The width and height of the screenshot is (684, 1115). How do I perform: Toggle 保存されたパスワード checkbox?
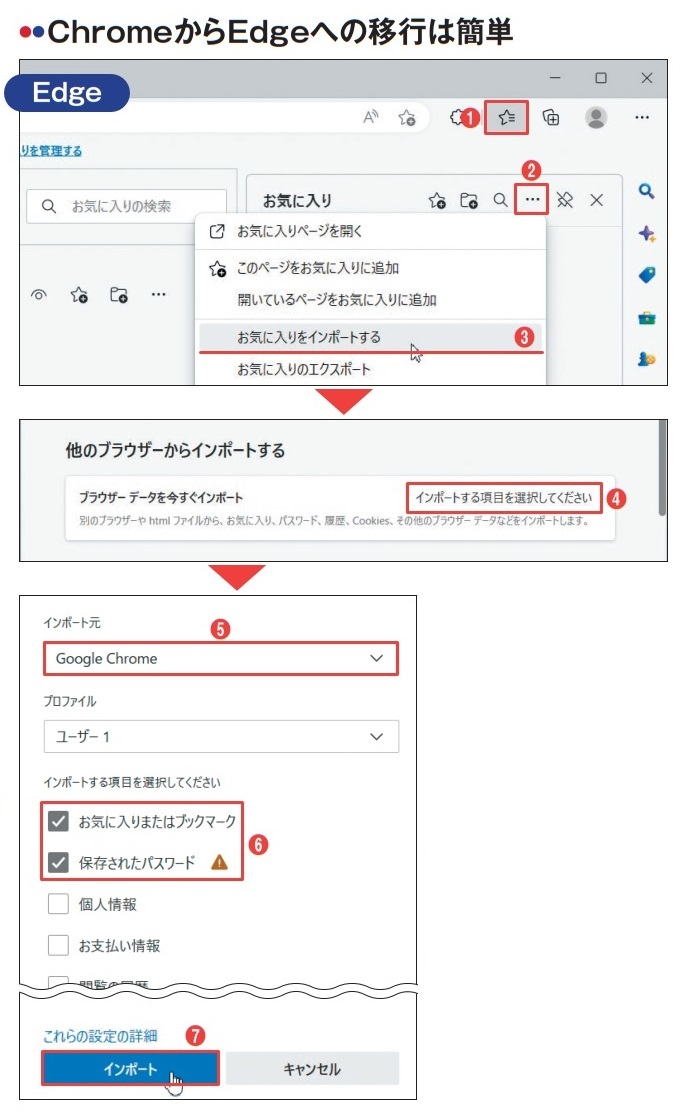click(58, 863)
